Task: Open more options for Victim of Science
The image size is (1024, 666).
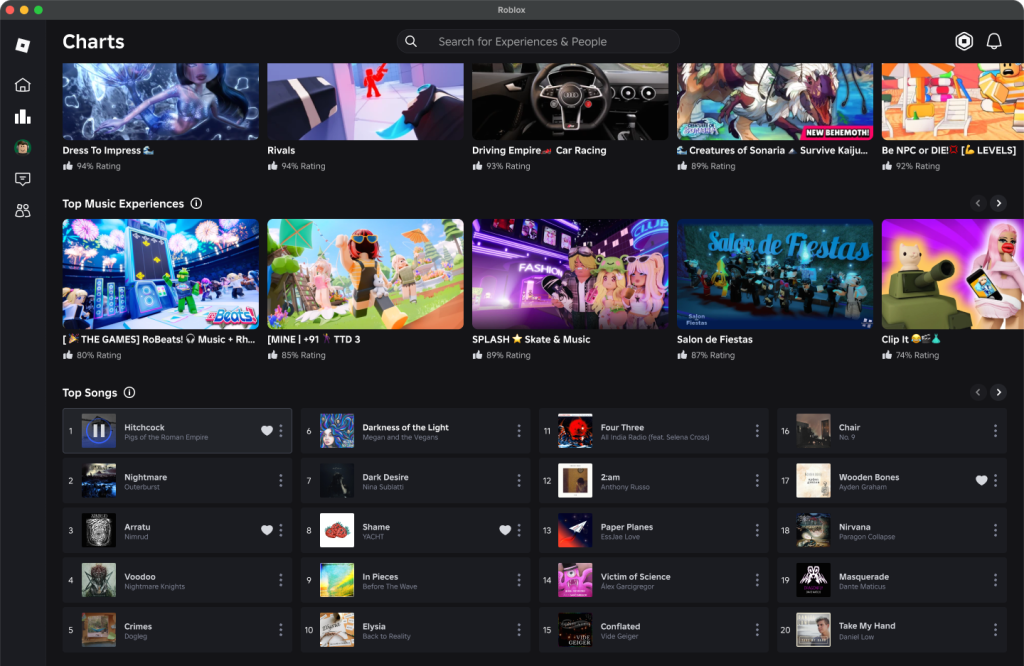Action: 757,580
